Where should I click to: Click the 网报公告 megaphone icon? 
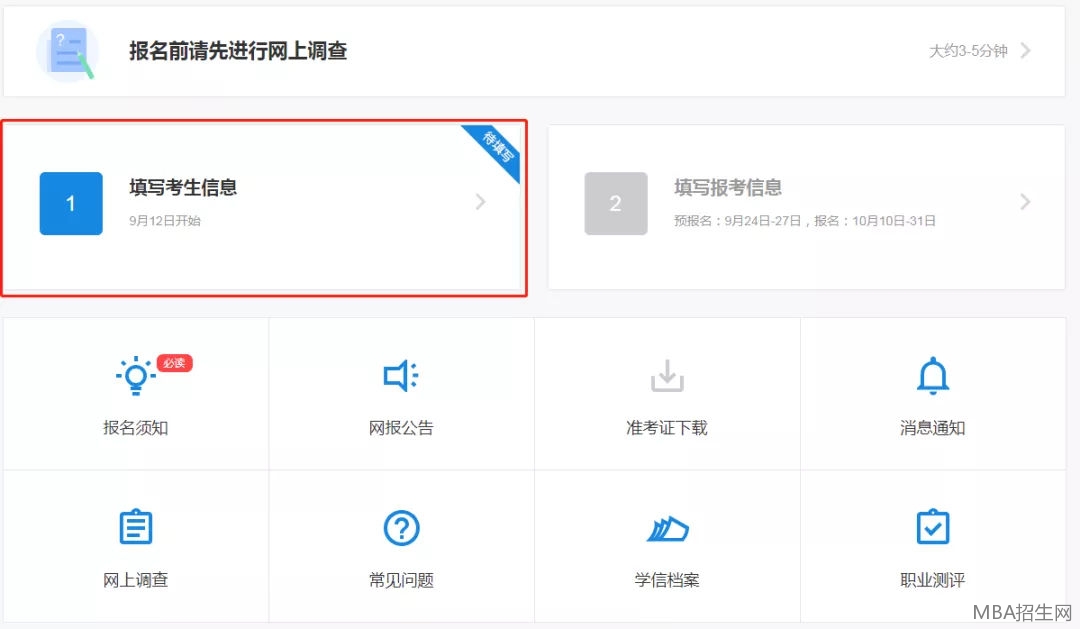401,375
